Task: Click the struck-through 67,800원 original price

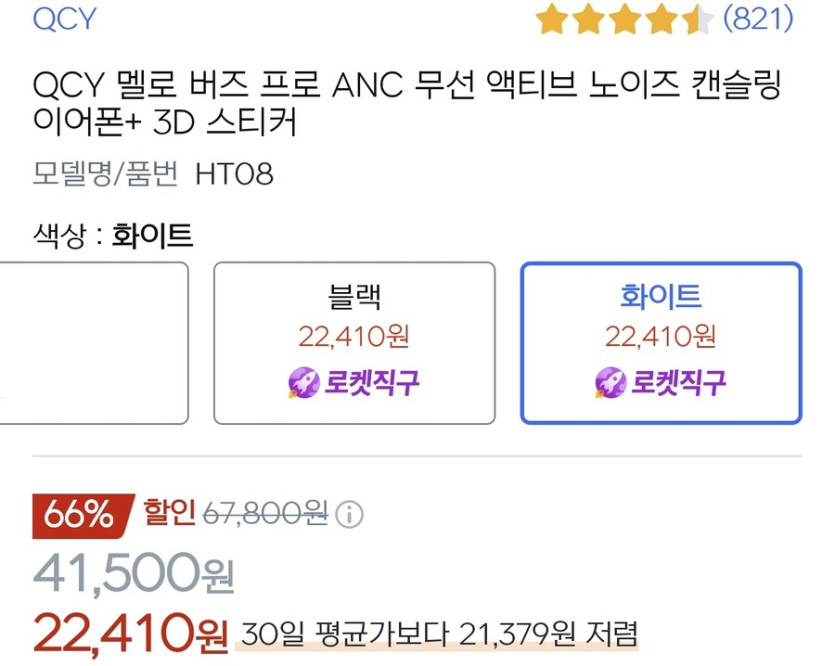Action: tap(266, 514)
